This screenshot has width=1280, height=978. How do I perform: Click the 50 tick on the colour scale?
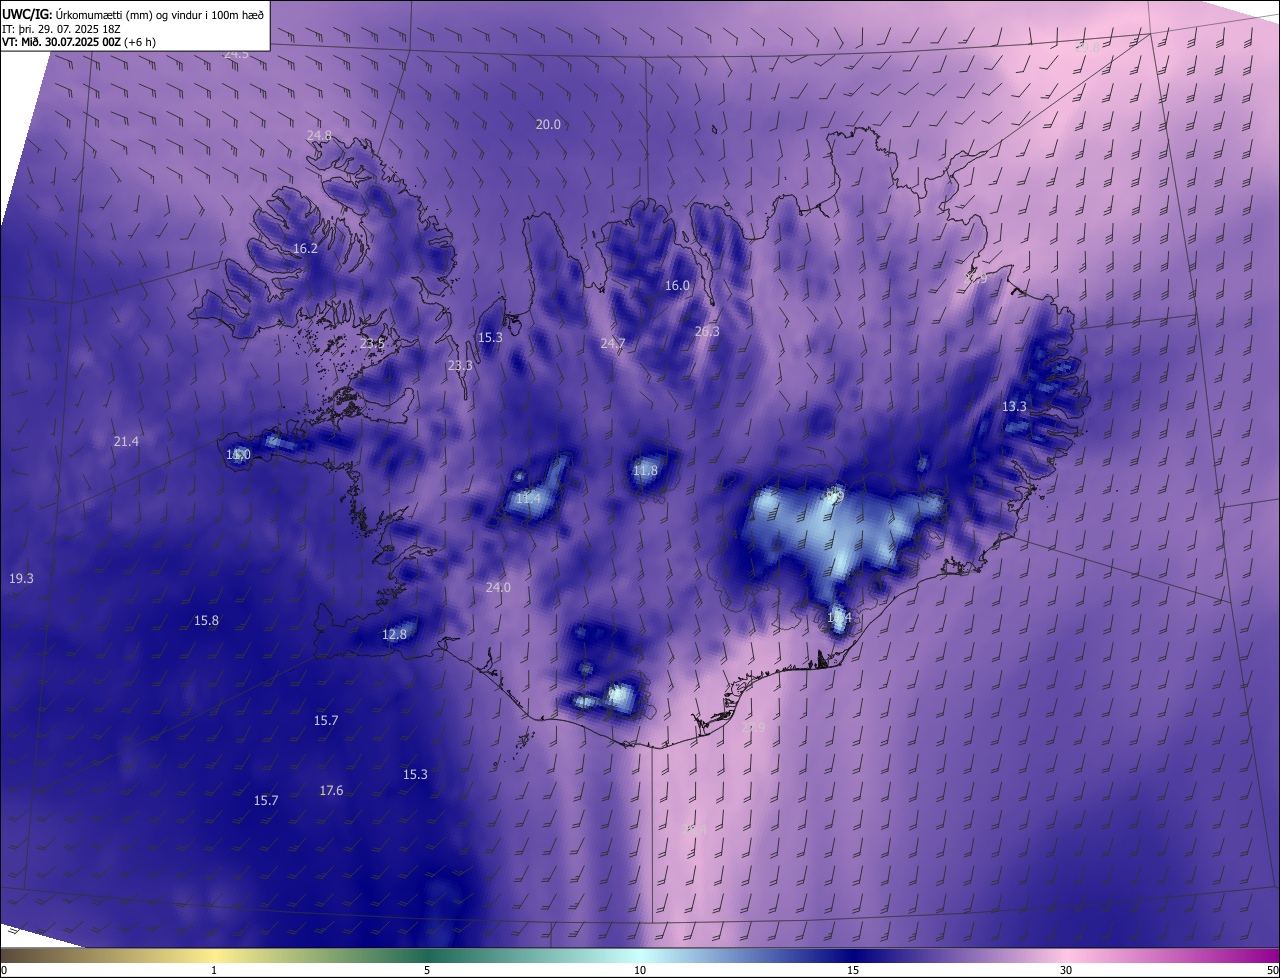click(1272, 971)
